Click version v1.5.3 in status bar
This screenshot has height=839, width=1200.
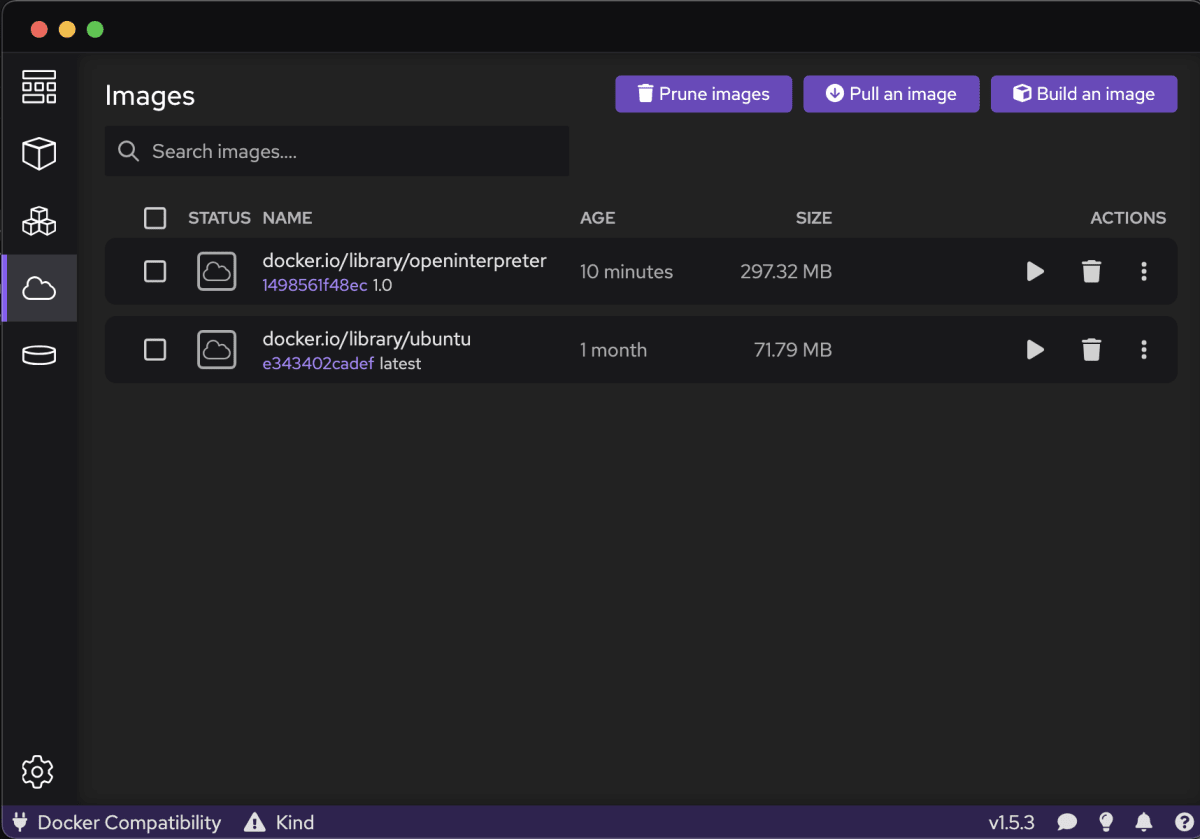click(x=1014, y=822)
